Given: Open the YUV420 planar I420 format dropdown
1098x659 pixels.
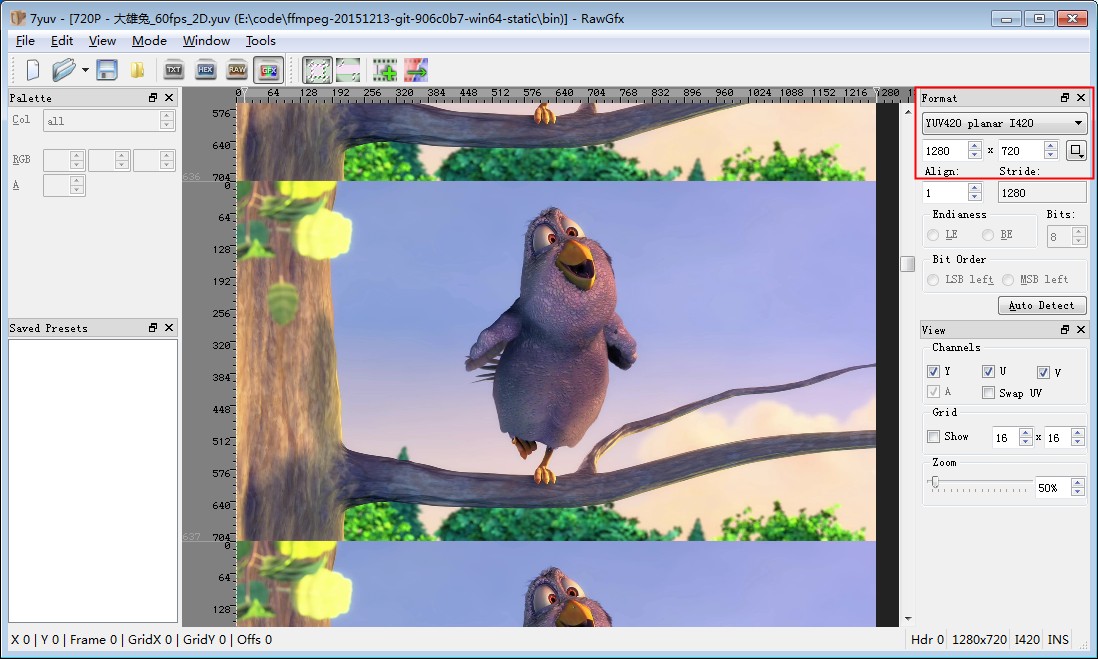Looking at the screenshot, I should (x=1004, y=123).
